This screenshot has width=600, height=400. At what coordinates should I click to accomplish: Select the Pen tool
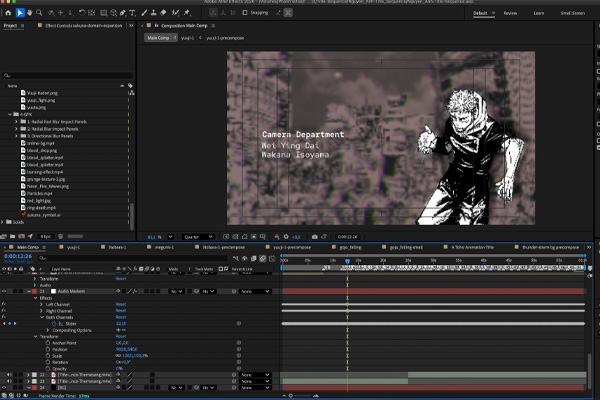pyautogui.click(x=123, y=13)
